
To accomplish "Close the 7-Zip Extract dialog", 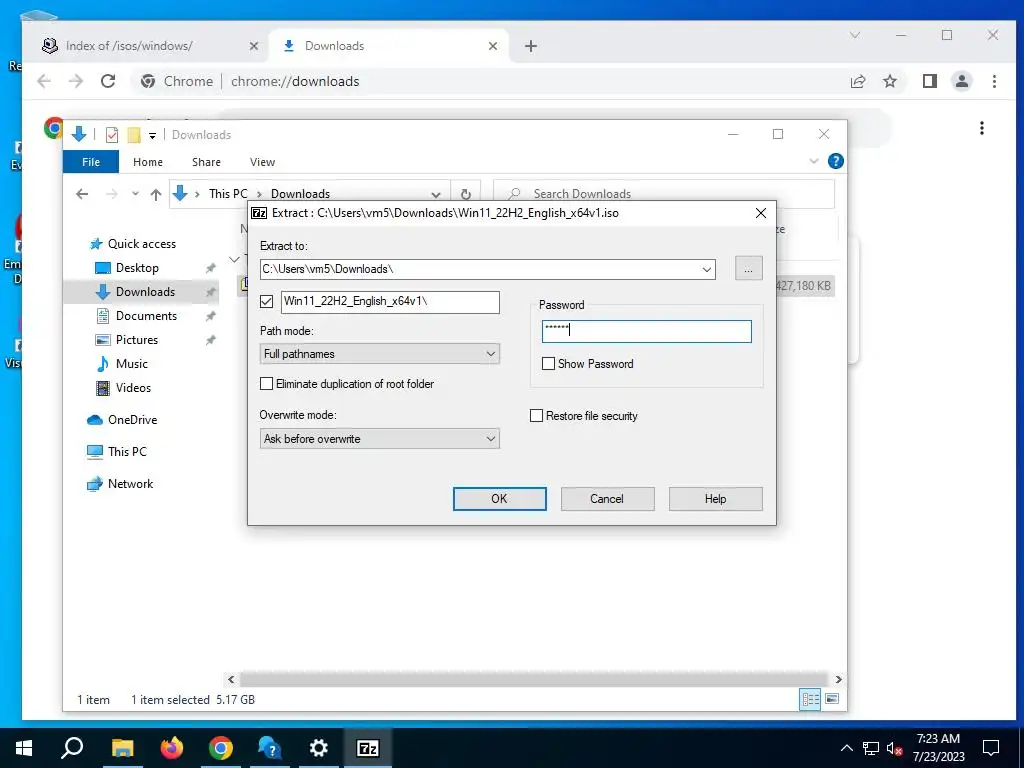I will coord(761,213).
